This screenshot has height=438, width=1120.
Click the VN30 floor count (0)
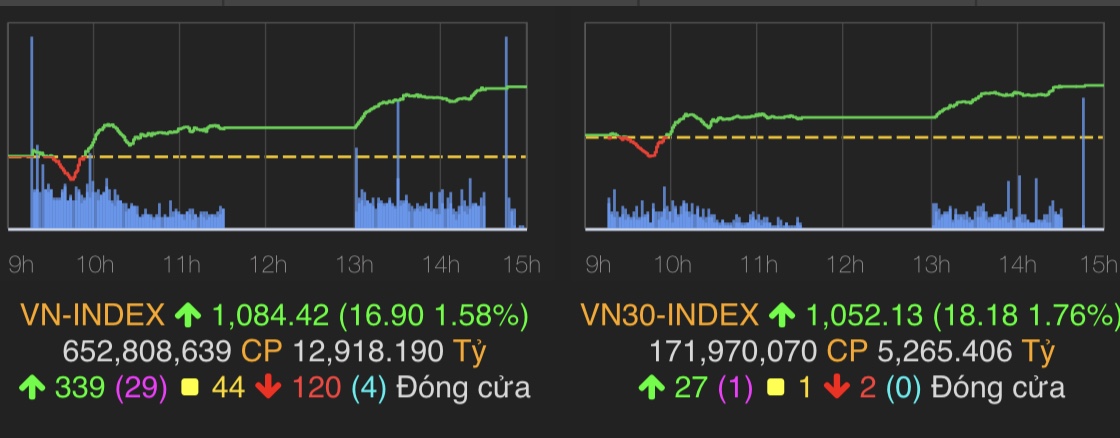pos(903,388)
